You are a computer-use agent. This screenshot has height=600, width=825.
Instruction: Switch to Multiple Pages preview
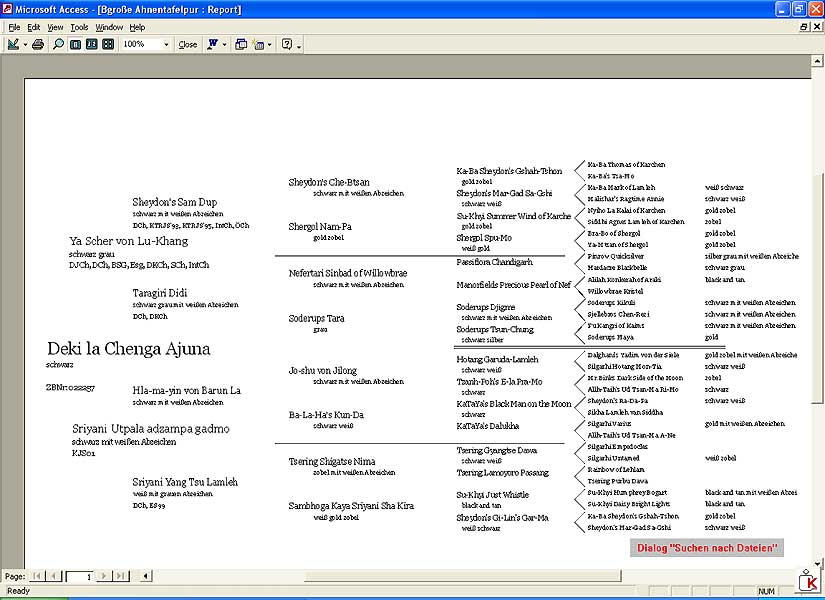[108, 44]
